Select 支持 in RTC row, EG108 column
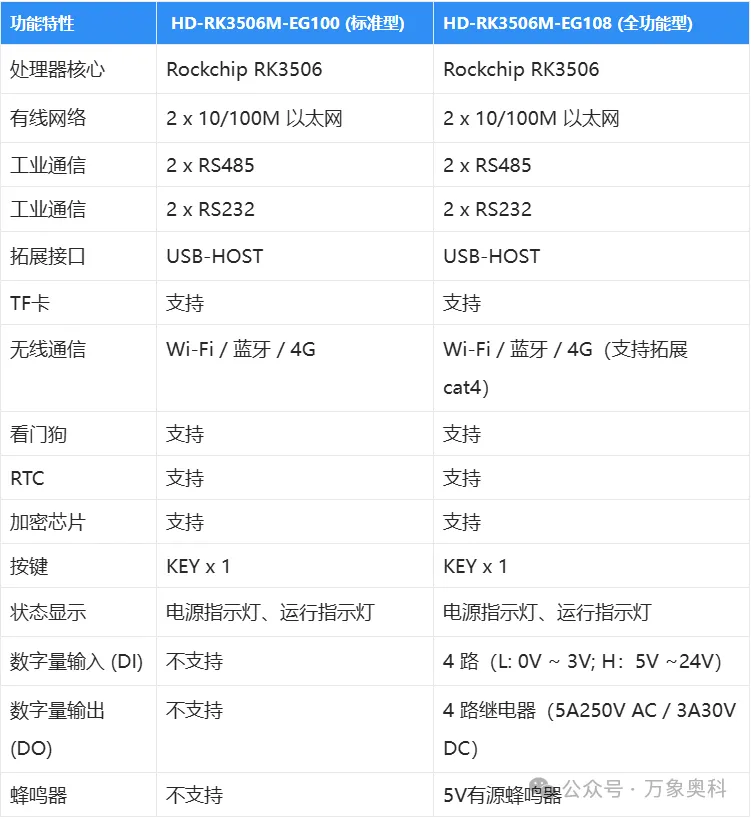 pos(462,478)
